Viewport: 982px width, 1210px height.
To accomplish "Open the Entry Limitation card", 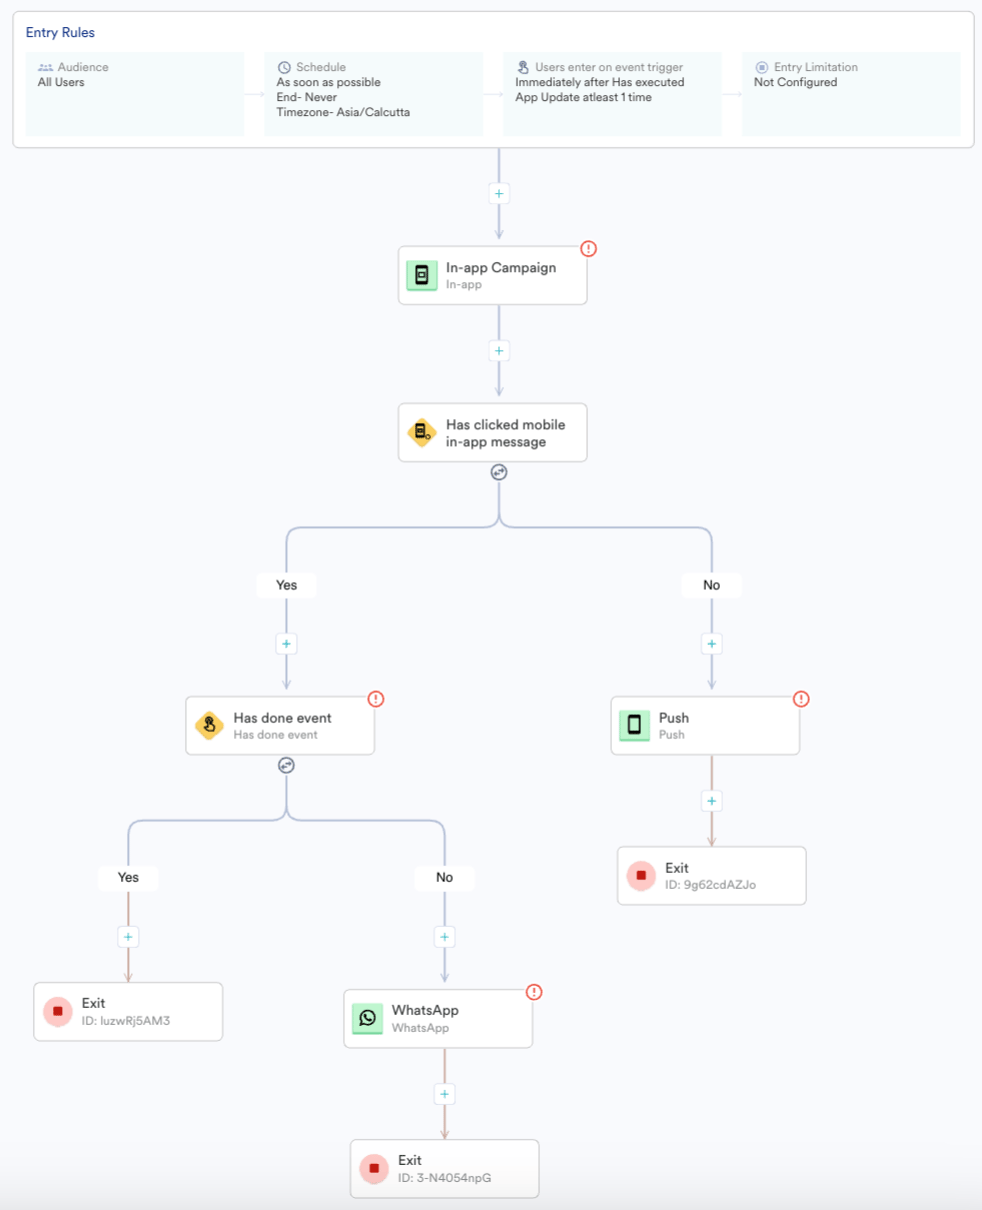I will (851, 94).
